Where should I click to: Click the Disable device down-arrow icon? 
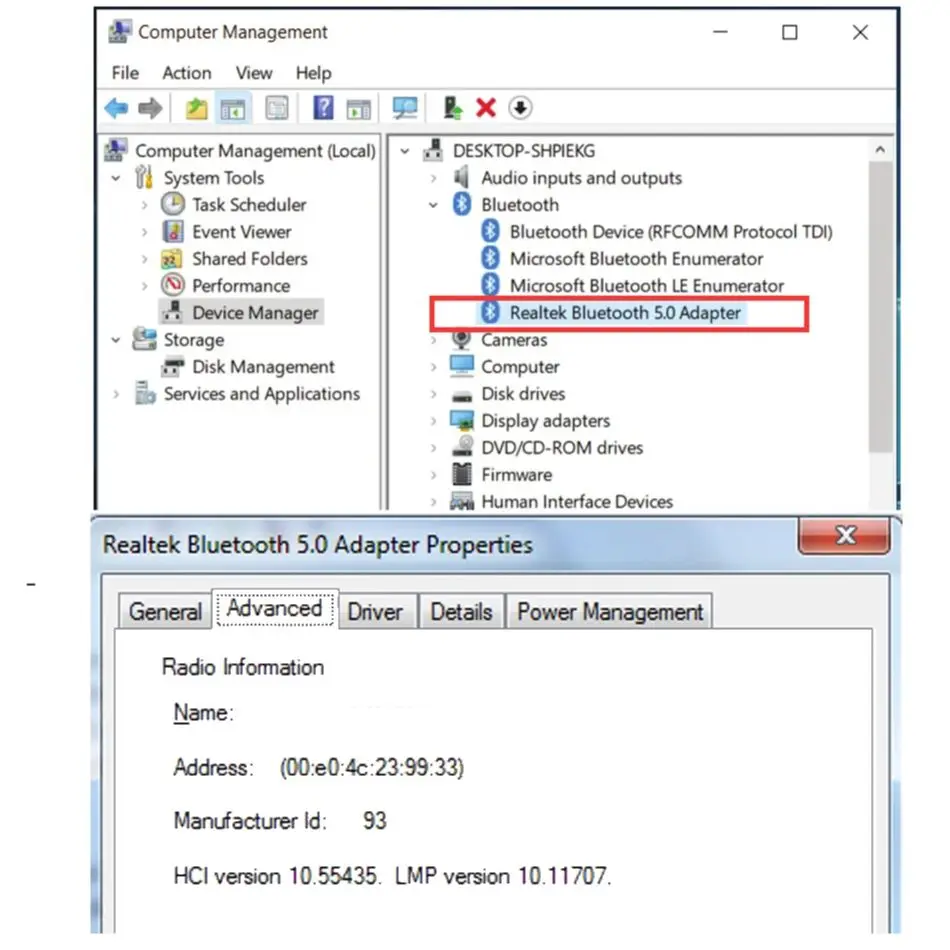(520, 108)
